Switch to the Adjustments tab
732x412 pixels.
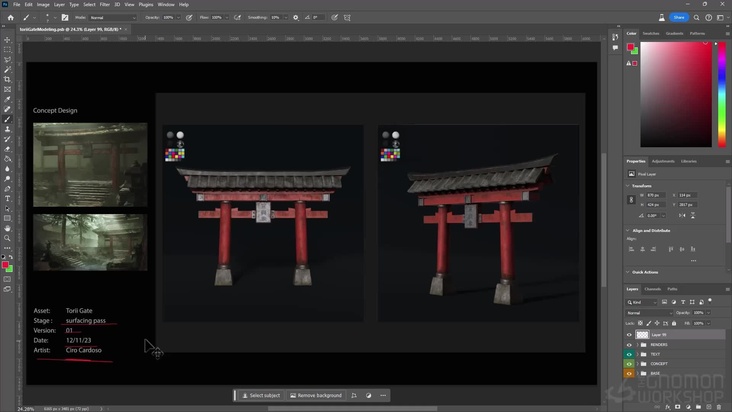click(663, 161)
